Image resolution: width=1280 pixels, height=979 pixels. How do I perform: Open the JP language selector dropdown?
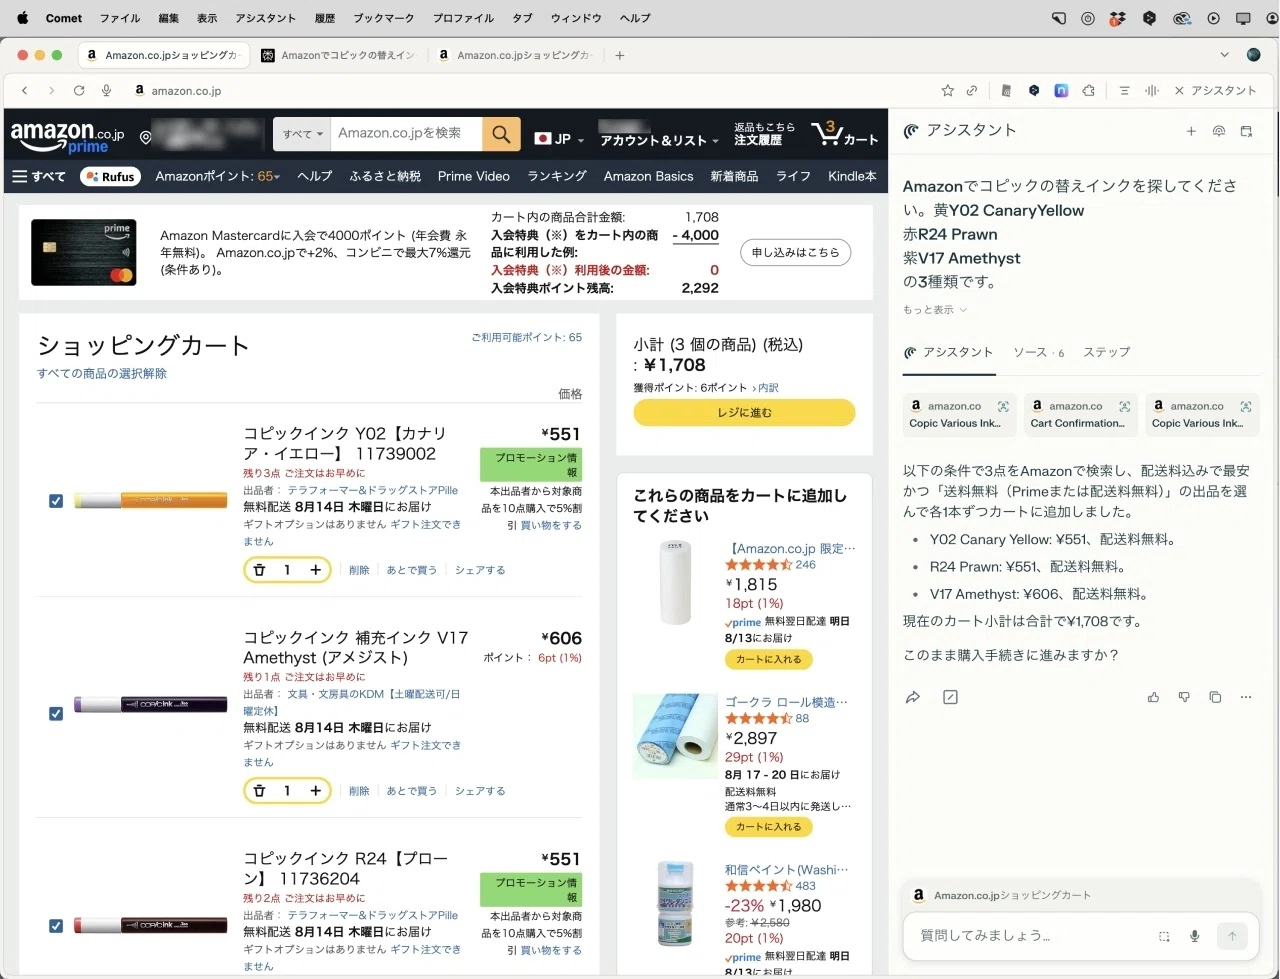(x=559, y=139)
